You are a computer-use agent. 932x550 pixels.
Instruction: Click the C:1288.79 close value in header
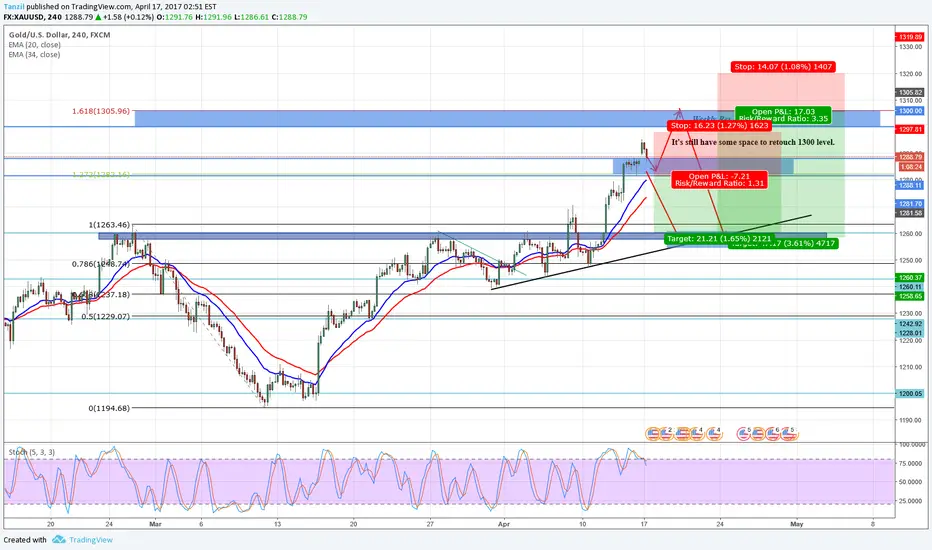pyautogui.click(x=289, y=17)
